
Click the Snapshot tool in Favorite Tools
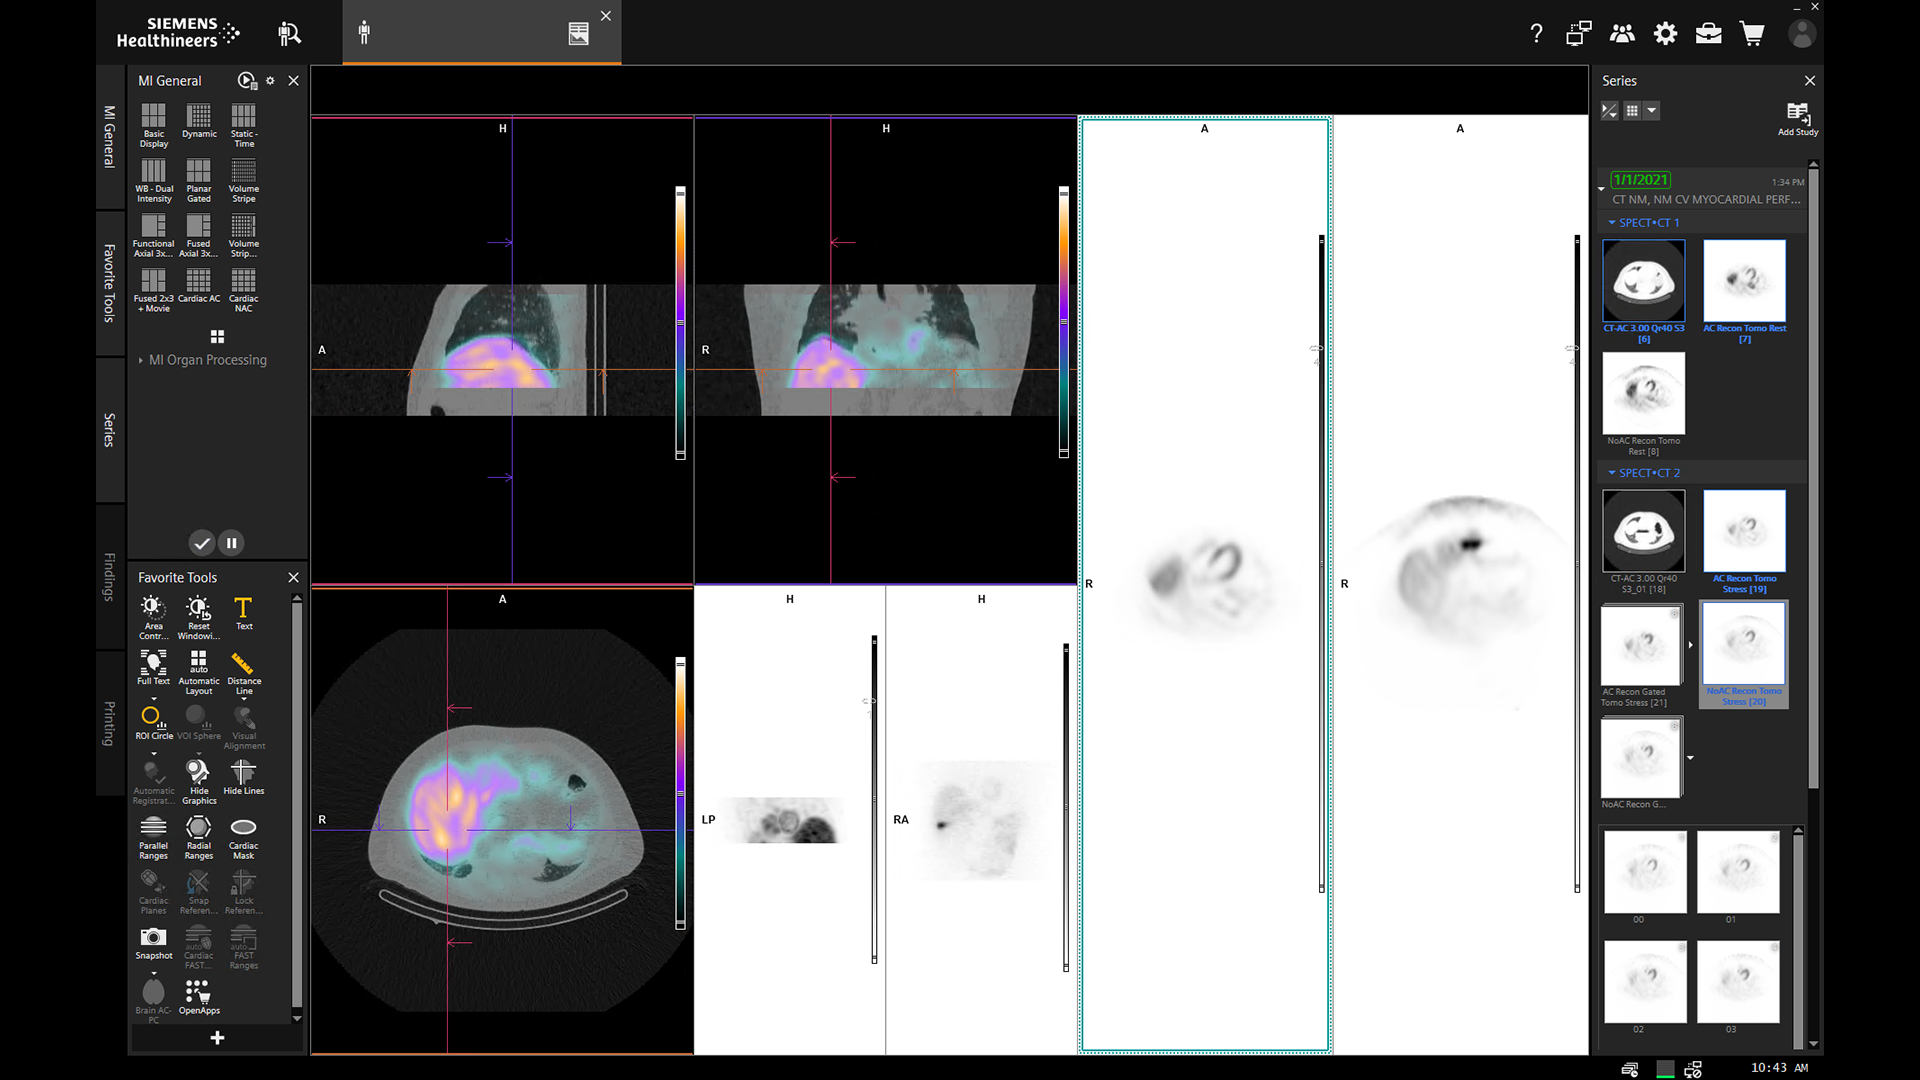[153, 940]
